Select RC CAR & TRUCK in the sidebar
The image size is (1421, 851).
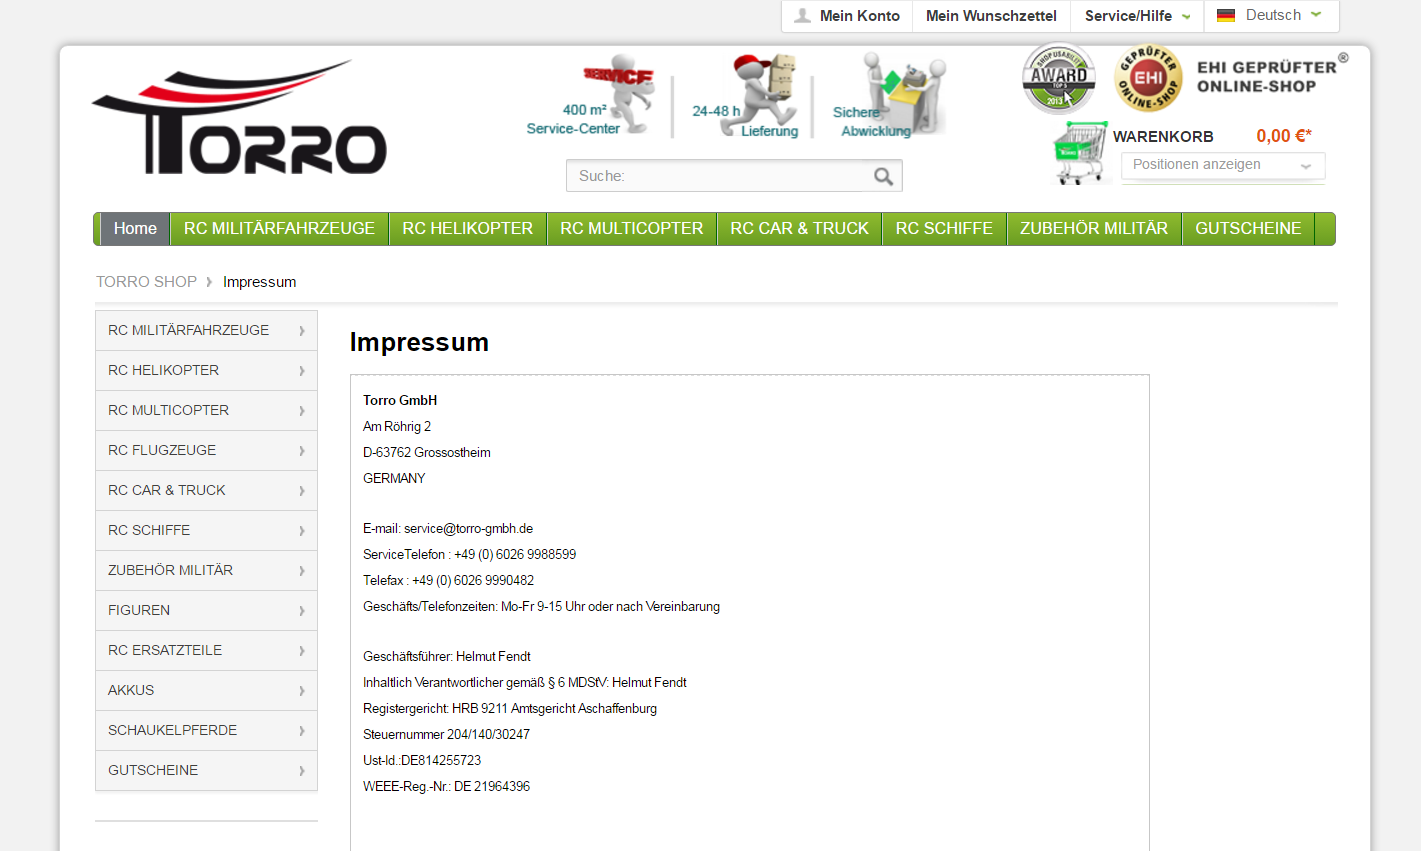coord(206,490)
